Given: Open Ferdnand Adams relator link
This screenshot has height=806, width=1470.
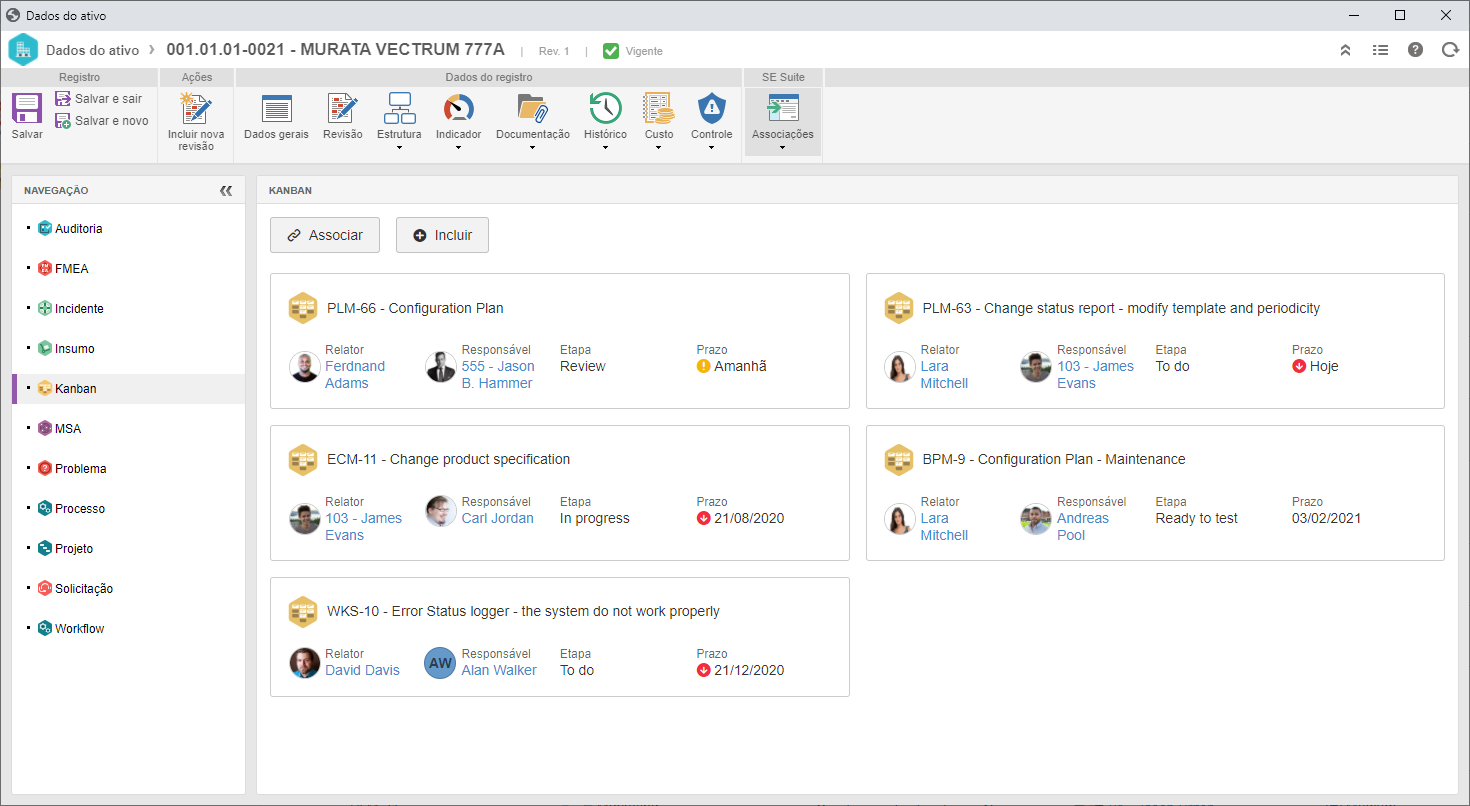Looking at the screenshot, I should (x=355, y=375).
